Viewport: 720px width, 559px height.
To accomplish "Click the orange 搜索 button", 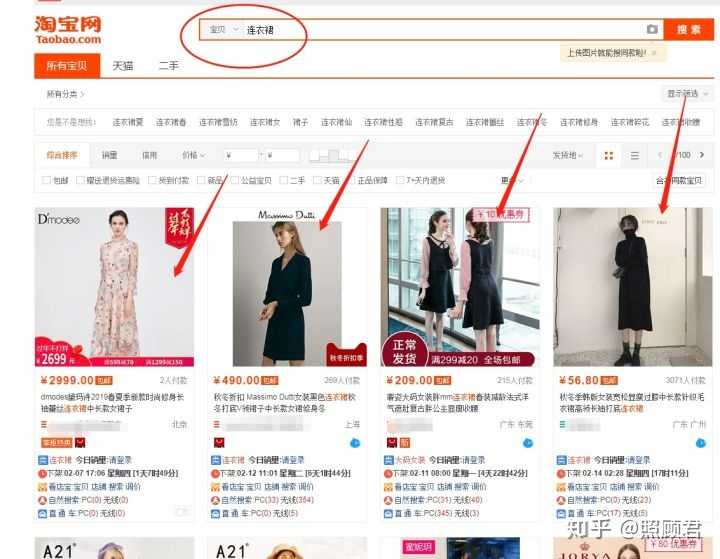I will [x=688, y=30].
